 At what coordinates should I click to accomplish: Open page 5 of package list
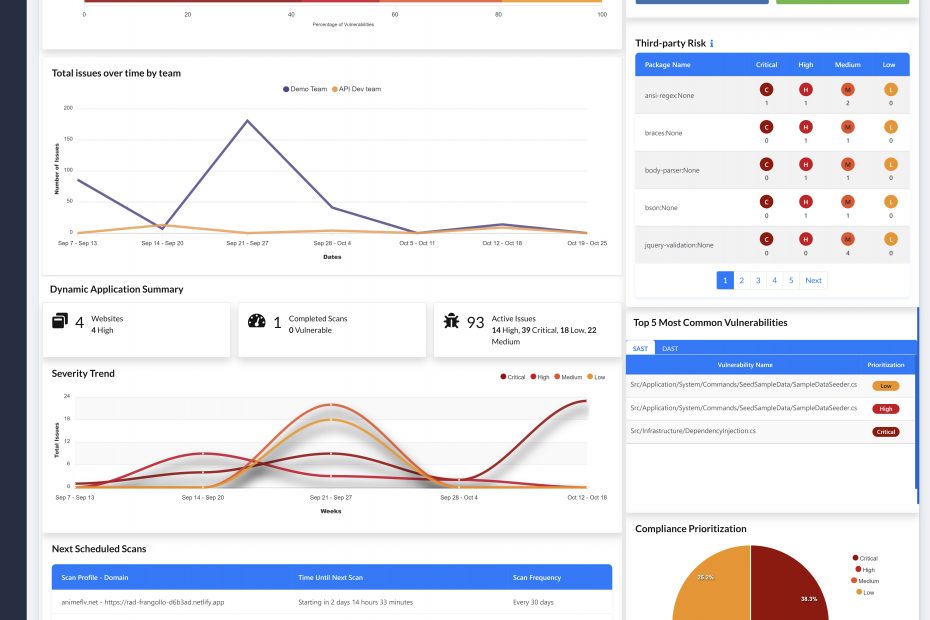click(x=790, y=280)
